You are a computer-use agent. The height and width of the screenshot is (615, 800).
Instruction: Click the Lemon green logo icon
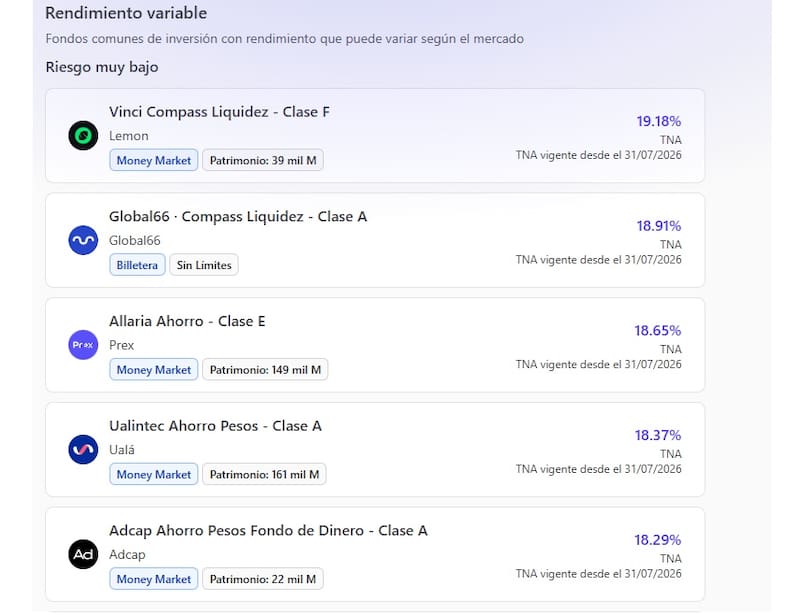pos(83,136)
